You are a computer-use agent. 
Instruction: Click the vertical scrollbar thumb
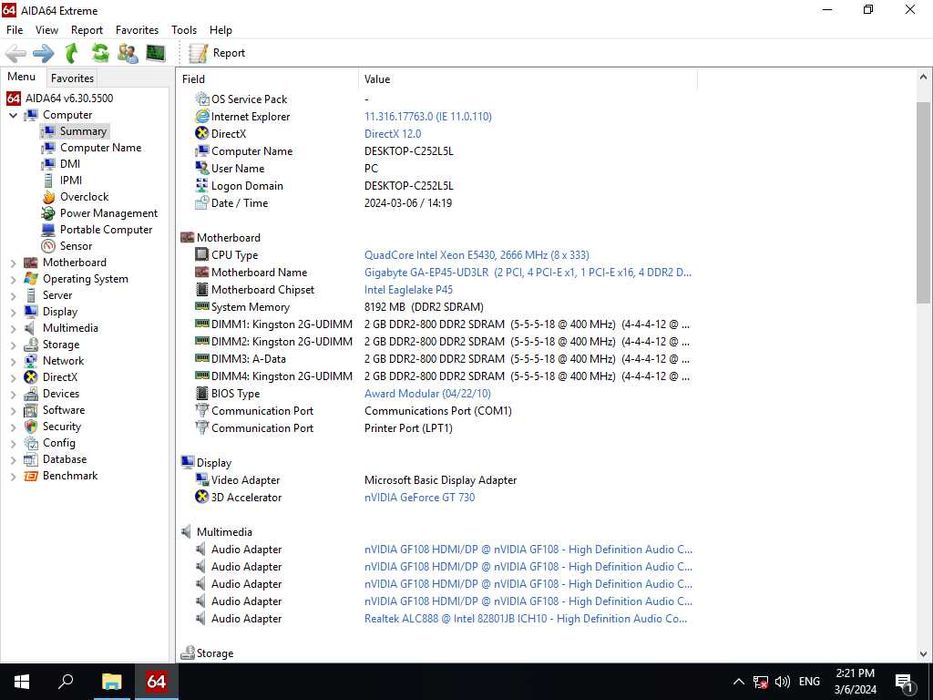click(923, 202)
